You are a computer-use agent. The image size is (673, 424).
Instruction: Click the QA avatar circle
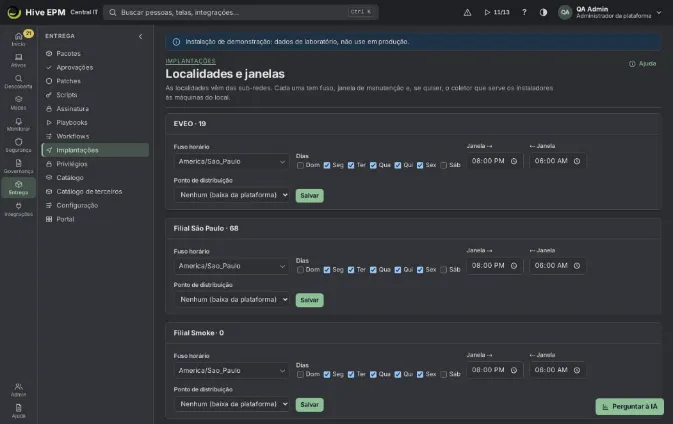coord(565,12)
